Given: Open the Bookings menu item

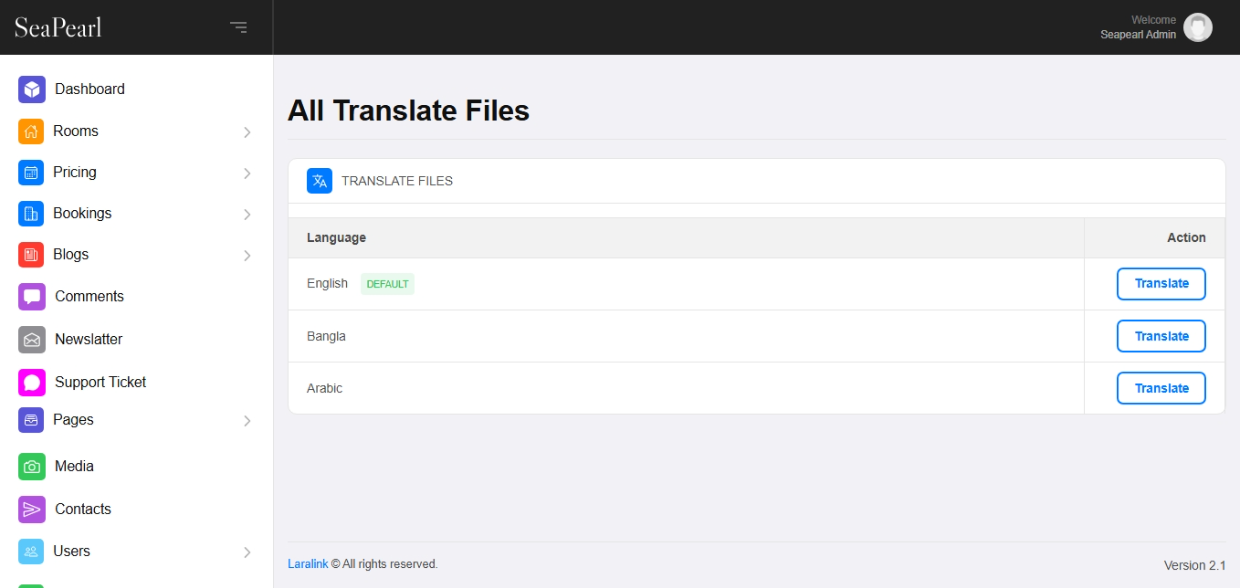Looking at the screenshot, I should tap(82, 214).
